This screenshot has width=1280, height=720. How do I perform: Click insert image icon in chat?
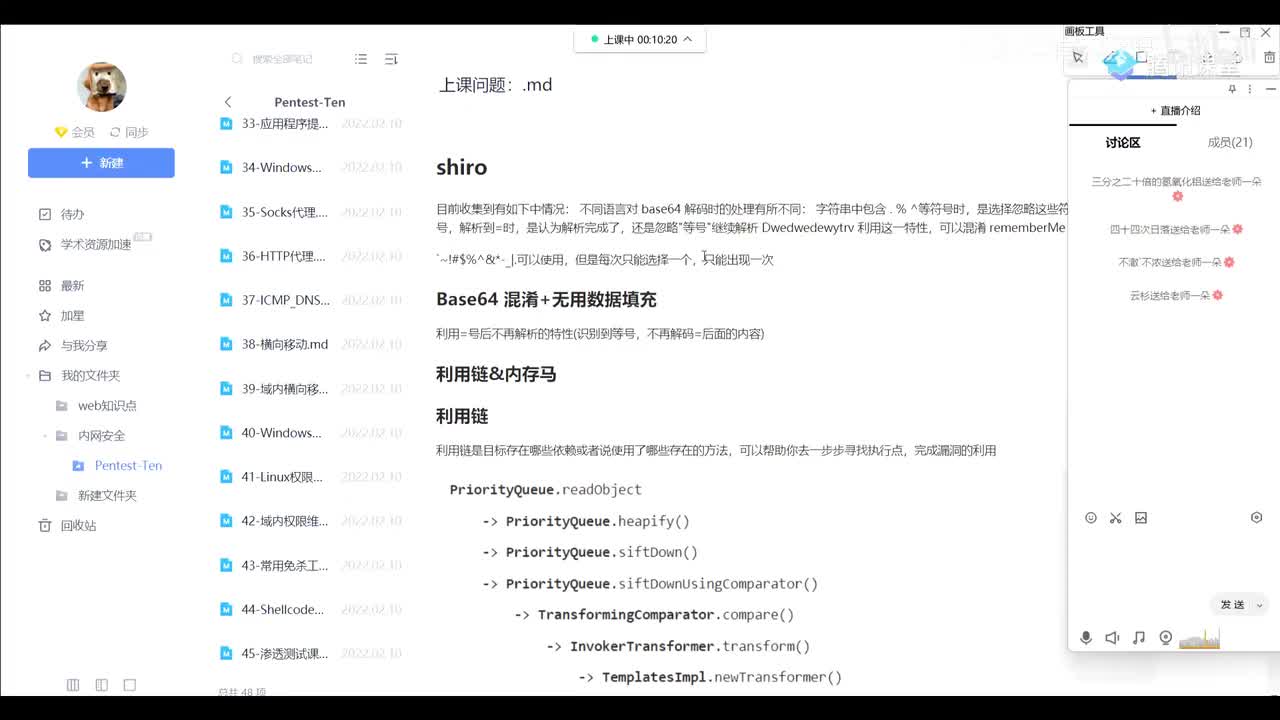[x=1141, y=518]
